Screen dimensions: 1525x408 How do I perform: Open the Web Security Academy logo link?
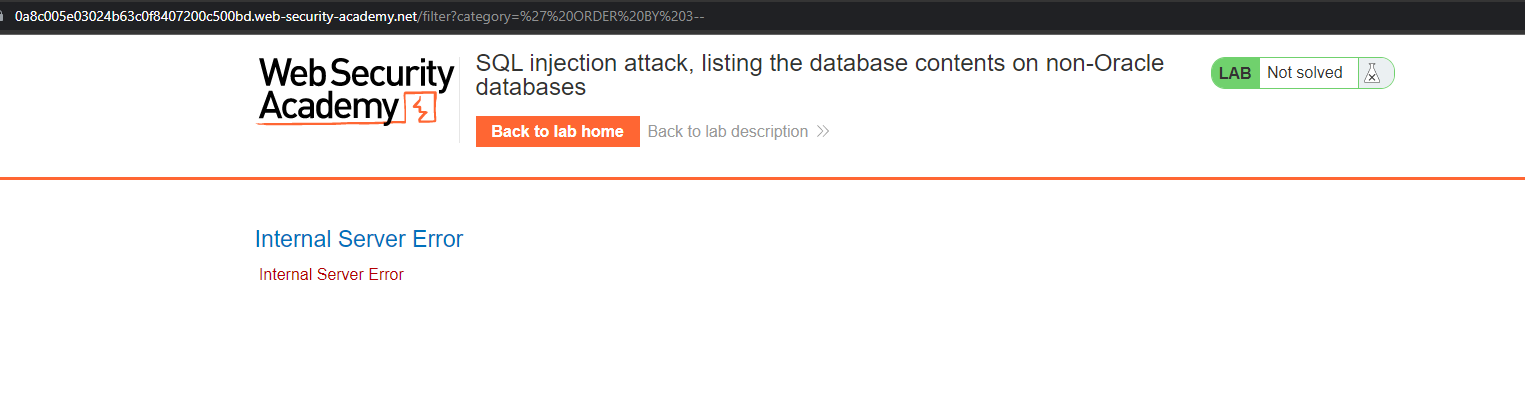point(355,91)
